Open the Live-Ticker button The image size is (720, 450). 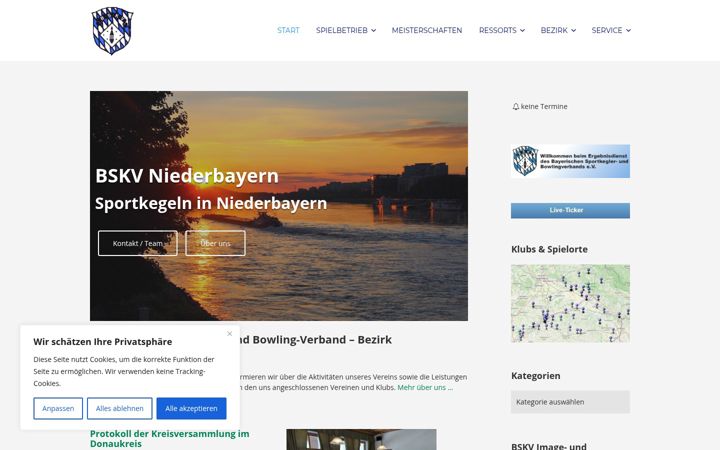pos(570,210)
